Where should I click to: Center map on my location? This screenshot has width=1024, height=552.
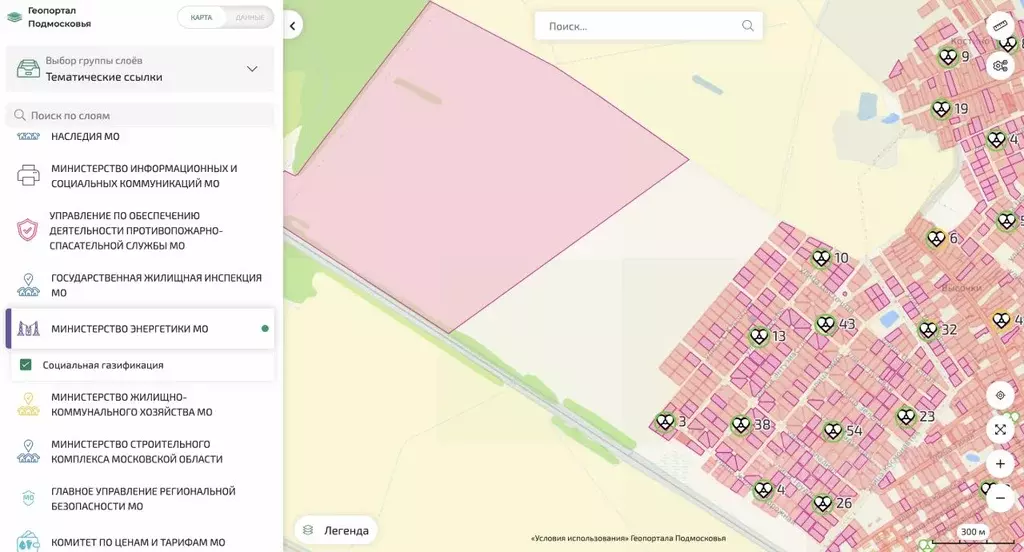point(1000,395)
